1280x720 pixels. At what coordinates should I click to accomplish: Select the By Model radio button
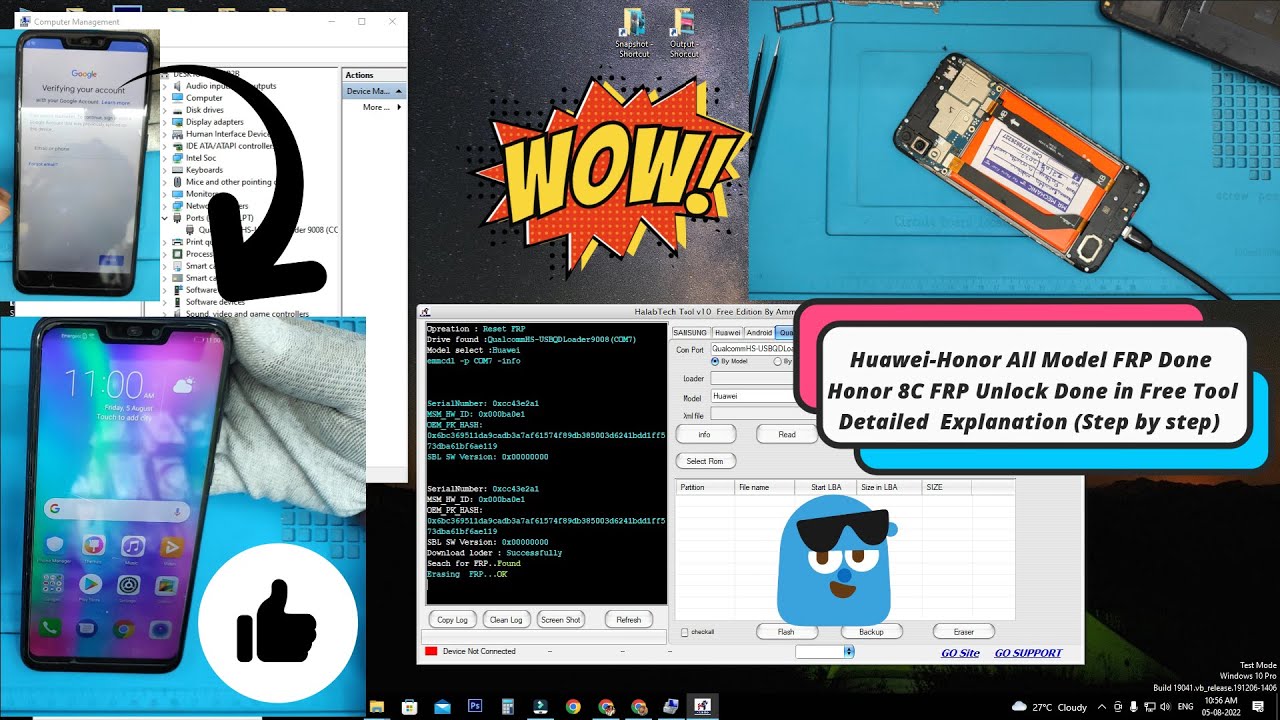pyautogui.click(x=714, y=361)
